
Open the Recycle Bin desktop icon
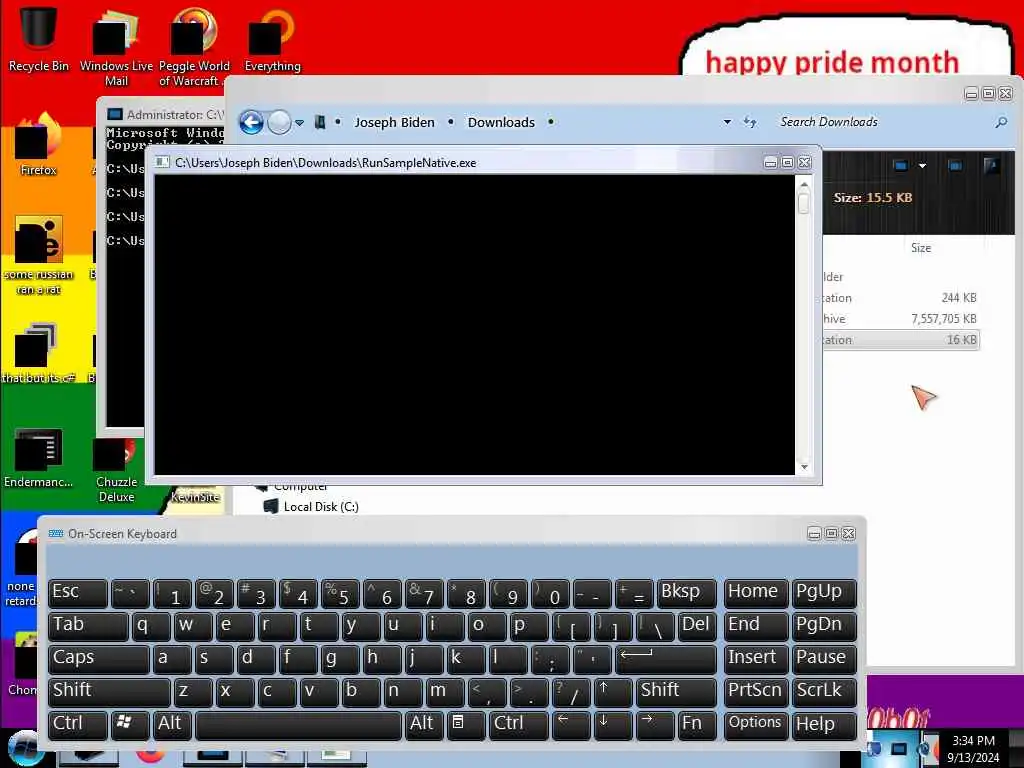point(38,38)
